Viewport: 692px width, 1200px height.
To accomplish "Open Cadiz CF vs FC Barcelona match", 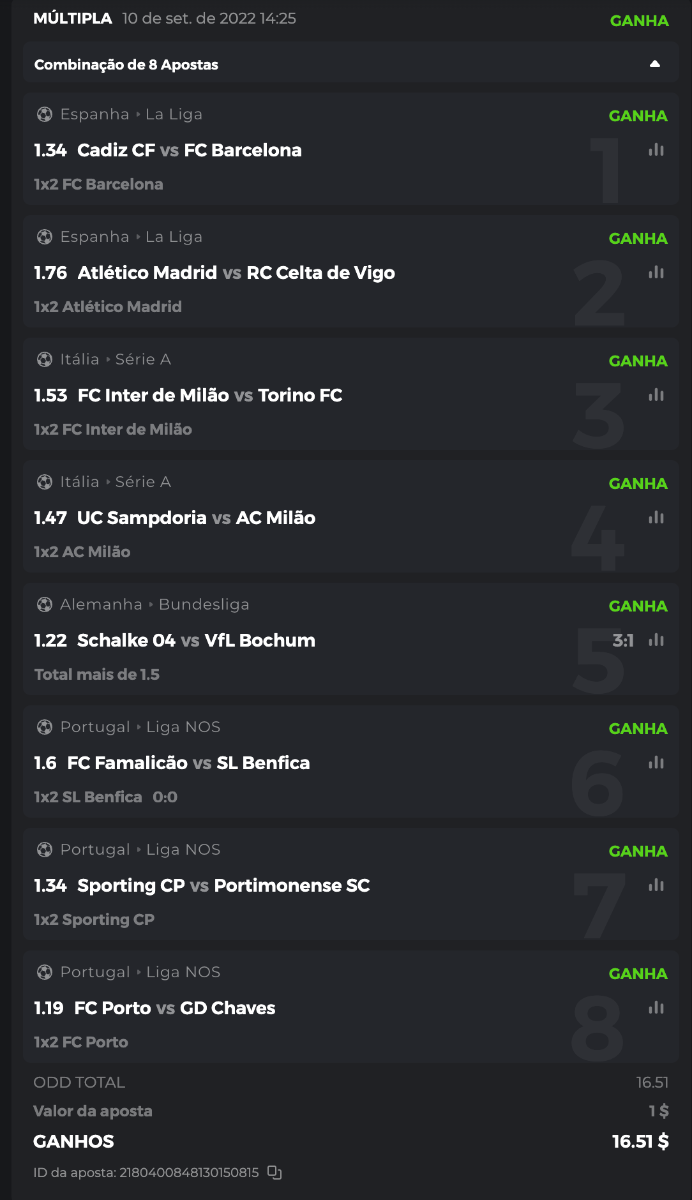I will tap(189, 150).
